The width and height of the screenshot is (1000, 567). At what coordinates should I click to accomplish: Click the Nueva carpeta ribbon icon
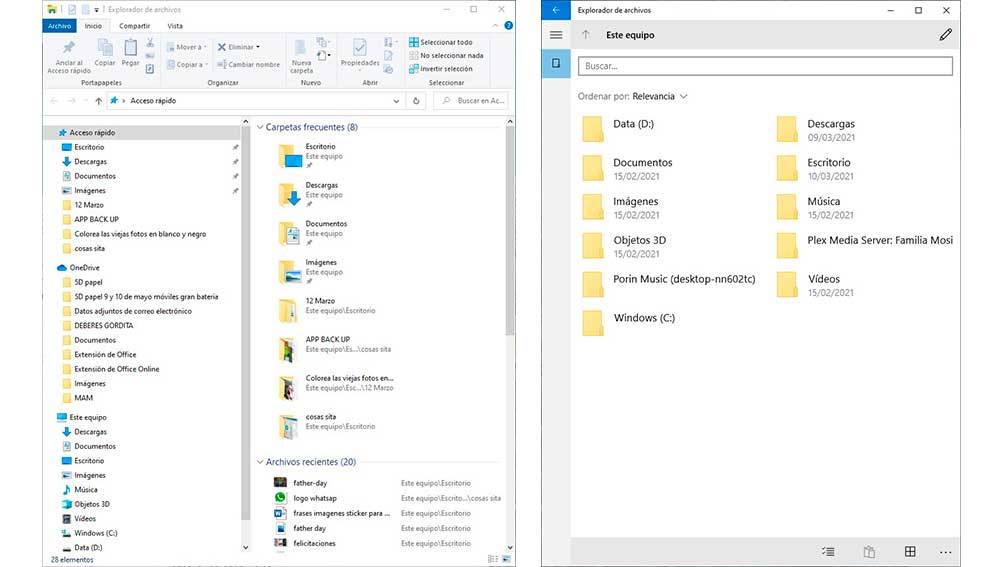click(301, 50)
